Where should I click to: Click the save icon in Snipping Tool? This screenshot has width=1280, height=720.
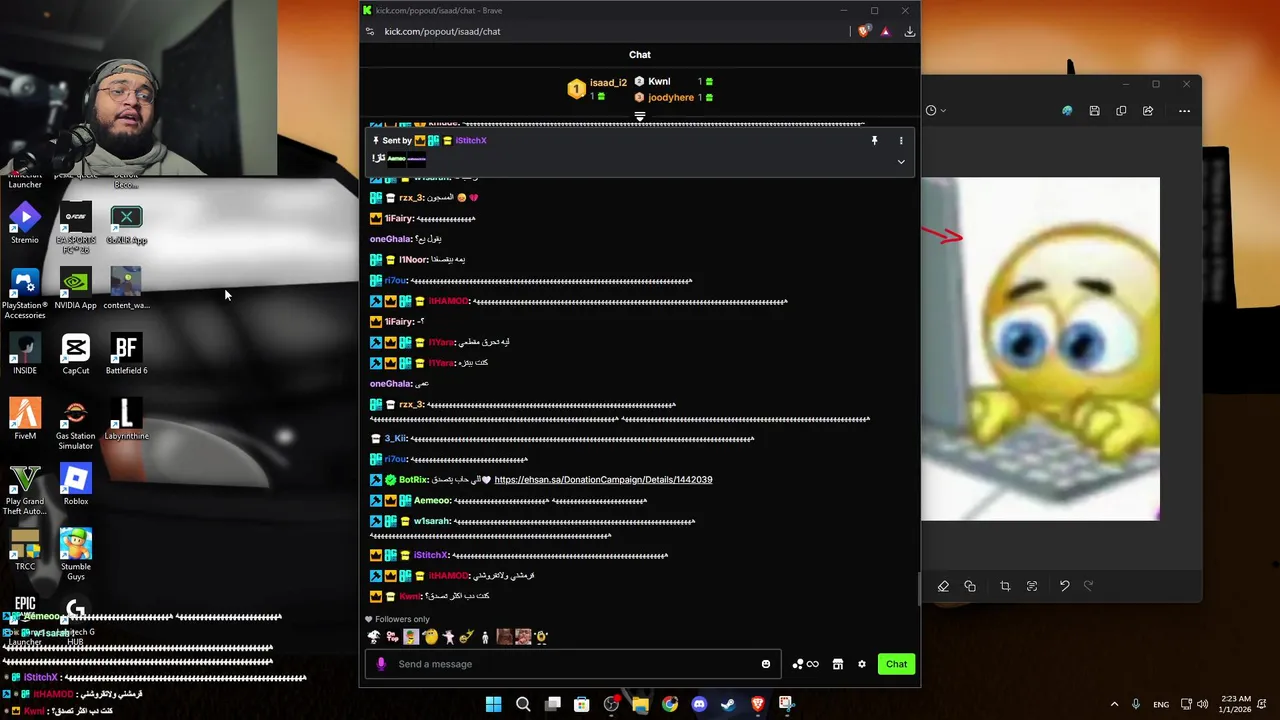tap(1094, 111)
